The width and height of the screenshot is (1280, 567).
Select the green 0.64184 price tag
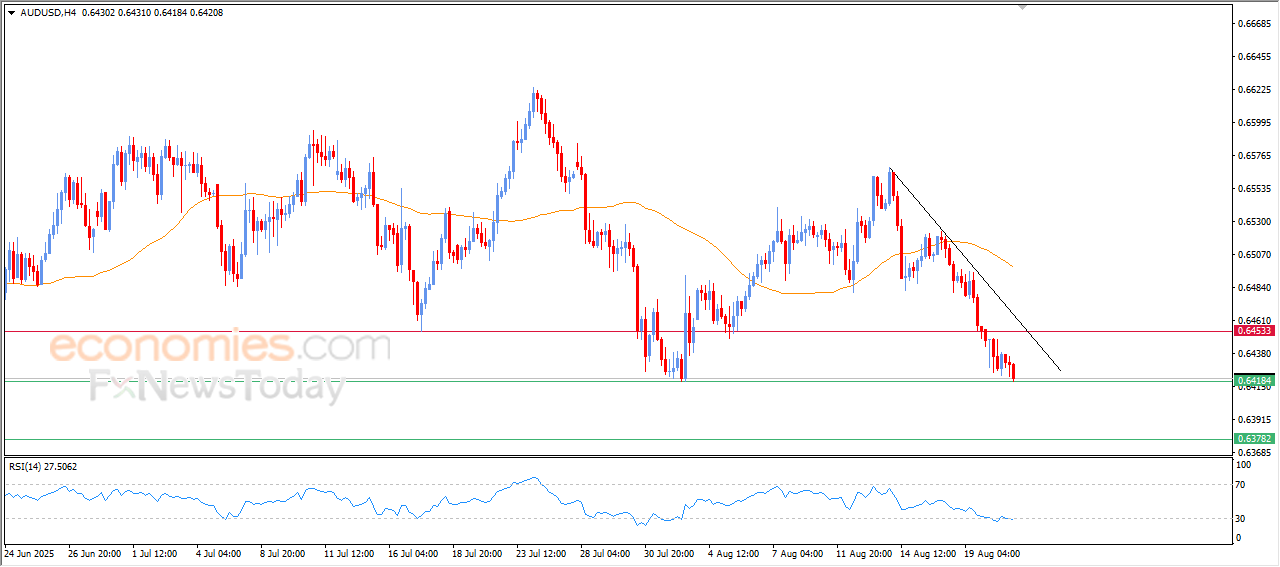tap(1254, 380)
